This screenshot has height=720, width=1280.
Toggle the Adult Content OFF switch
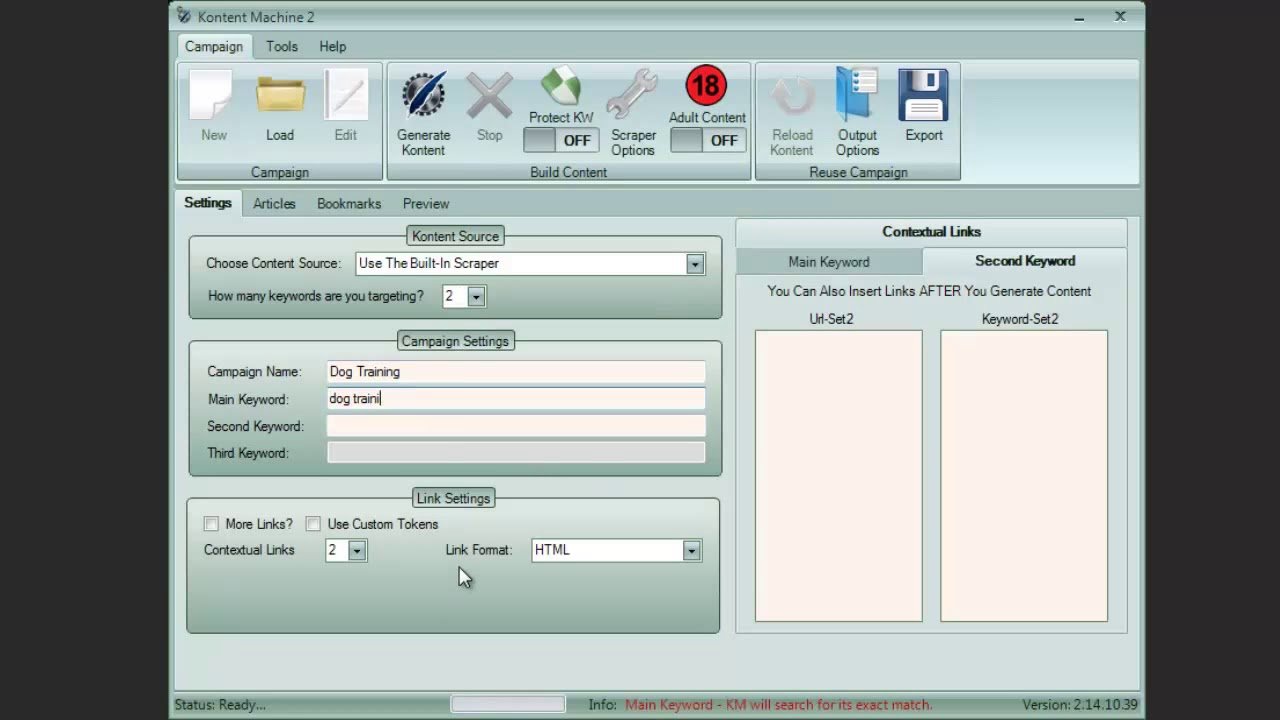pos(706,140)
